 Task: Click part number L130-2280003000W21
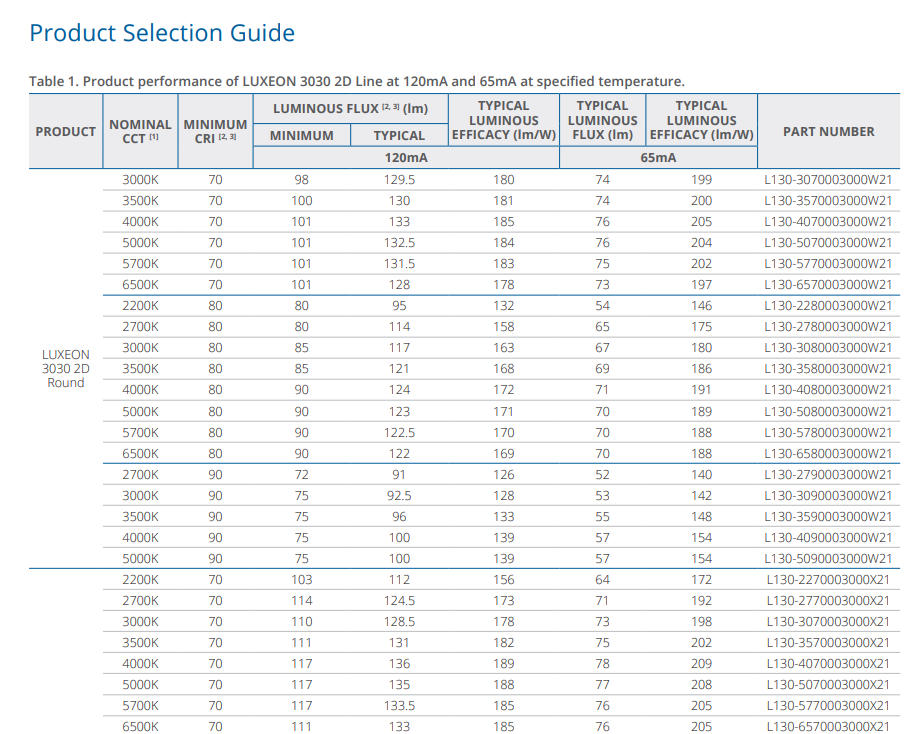click(x=828, y=306)
